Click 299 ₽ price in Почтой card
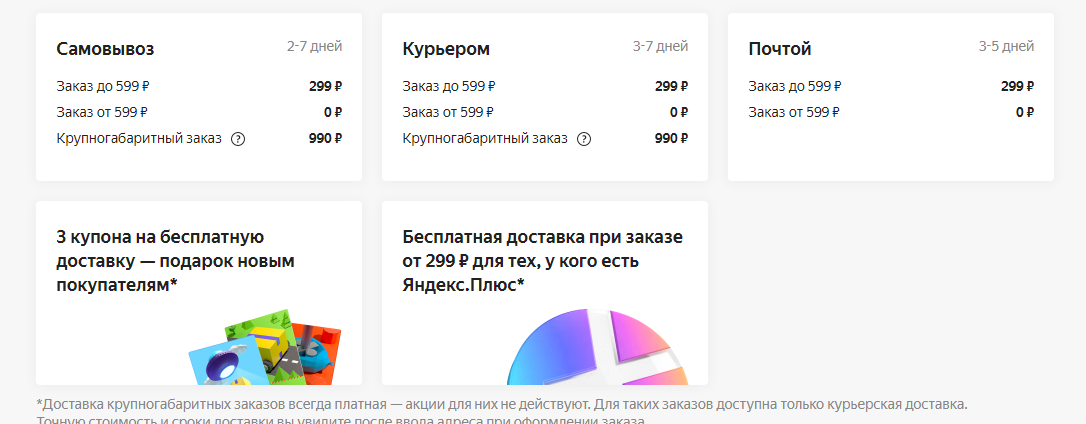 pyautogui.click(x=1017, y=86)
